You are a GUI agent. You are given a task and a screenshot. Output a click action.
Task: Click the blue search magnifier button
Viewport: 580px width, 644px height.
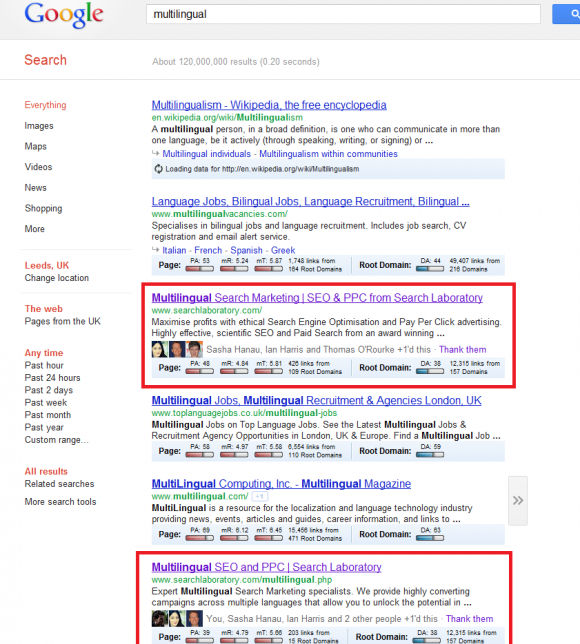coord(567,14)
